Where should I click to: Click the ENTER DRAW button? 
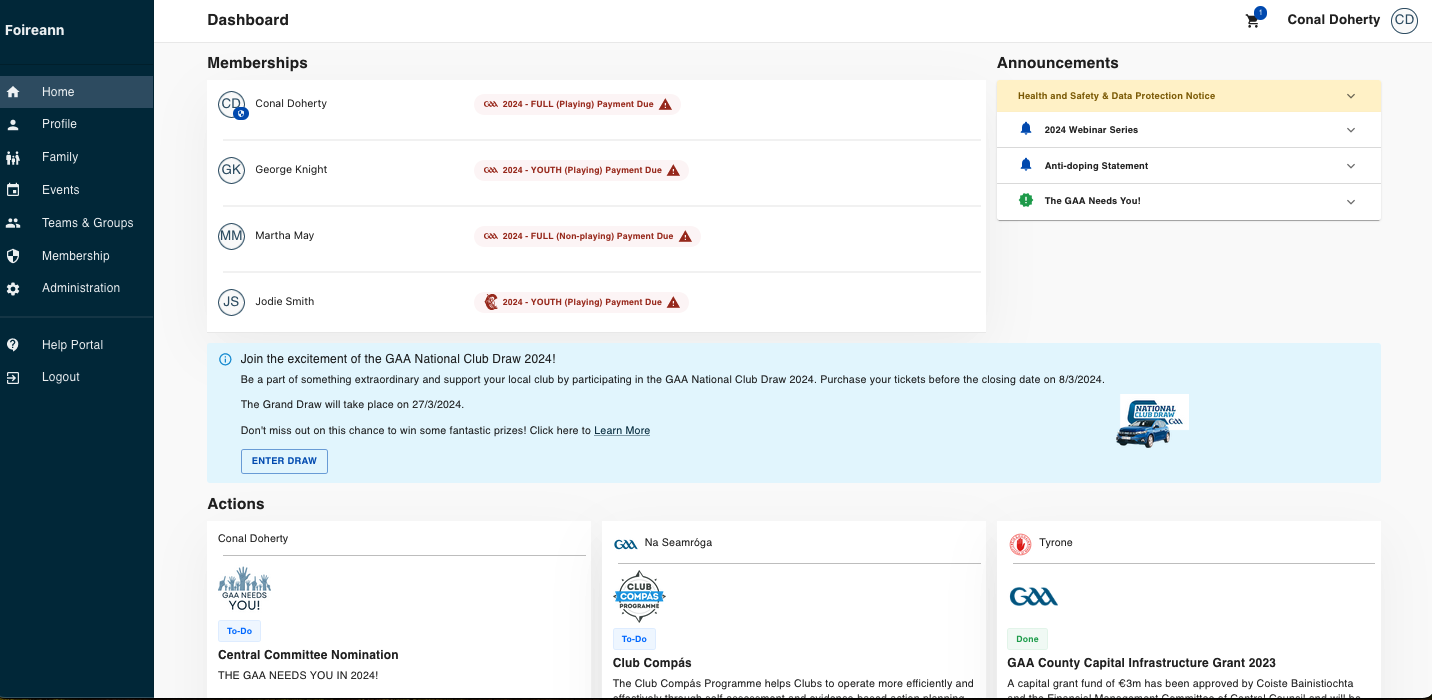[x=284, y=461]
